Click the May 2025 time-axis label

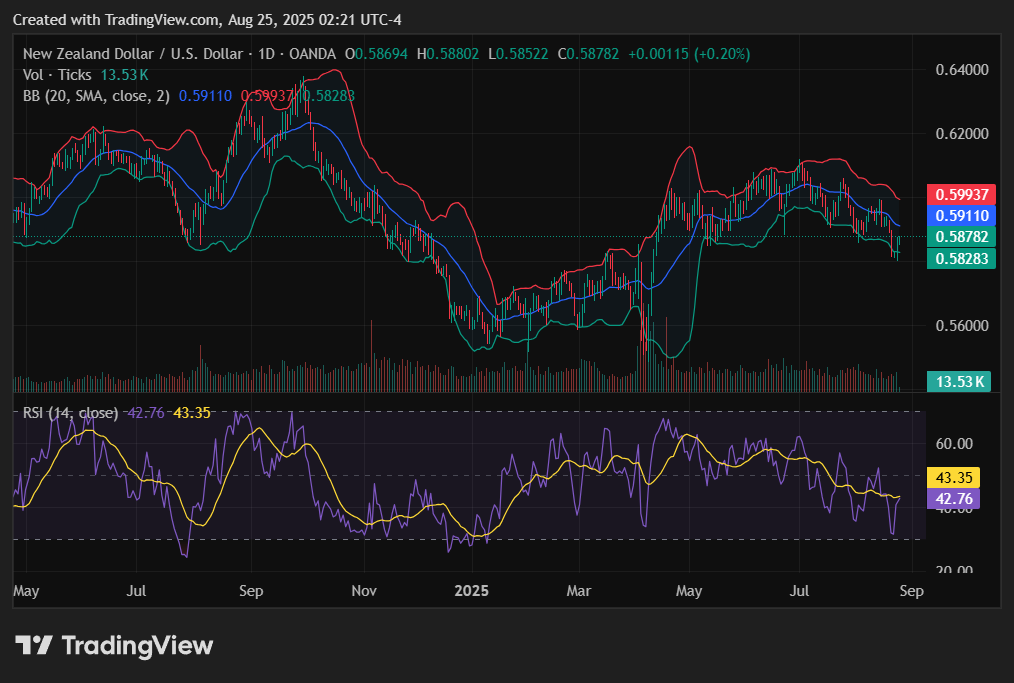689,591
